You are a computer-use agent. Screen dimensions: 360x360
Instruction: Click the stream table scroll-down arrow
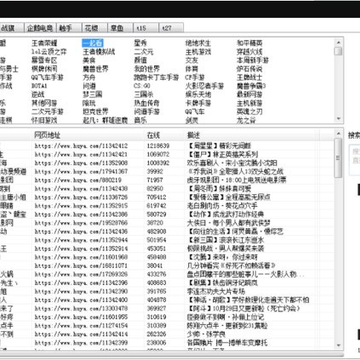click(x=338, y=345)
